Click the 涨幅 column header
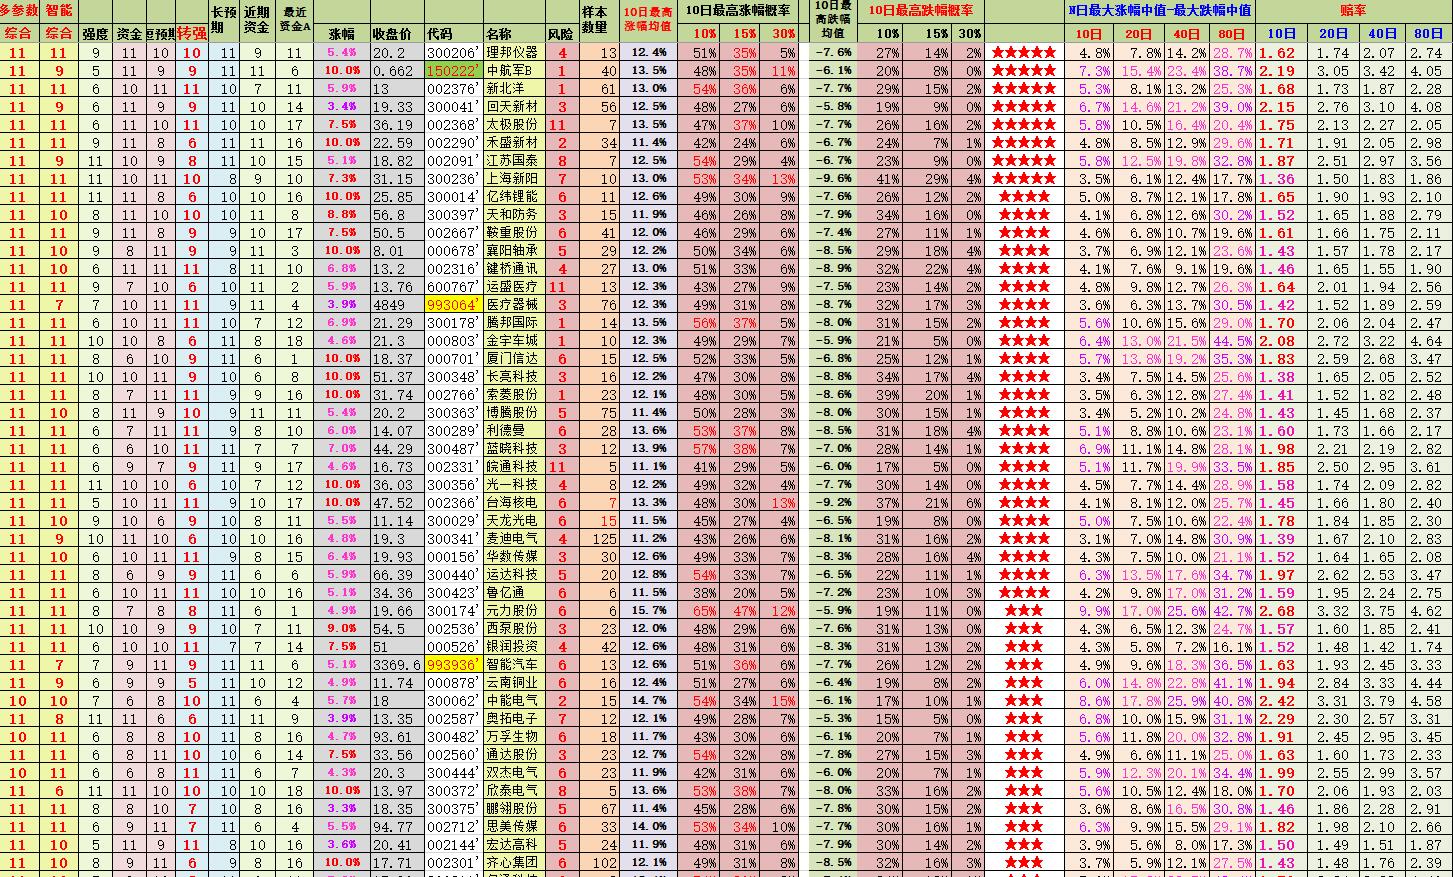The width and height of the screenshot is (1453, 877). click(341, 33)
